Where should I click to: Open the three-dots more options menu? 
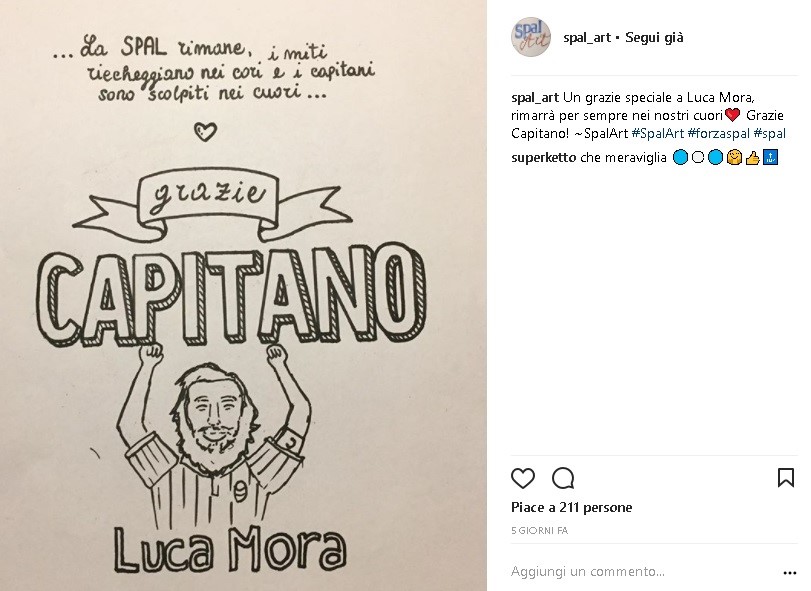click(x=790, y=572)
